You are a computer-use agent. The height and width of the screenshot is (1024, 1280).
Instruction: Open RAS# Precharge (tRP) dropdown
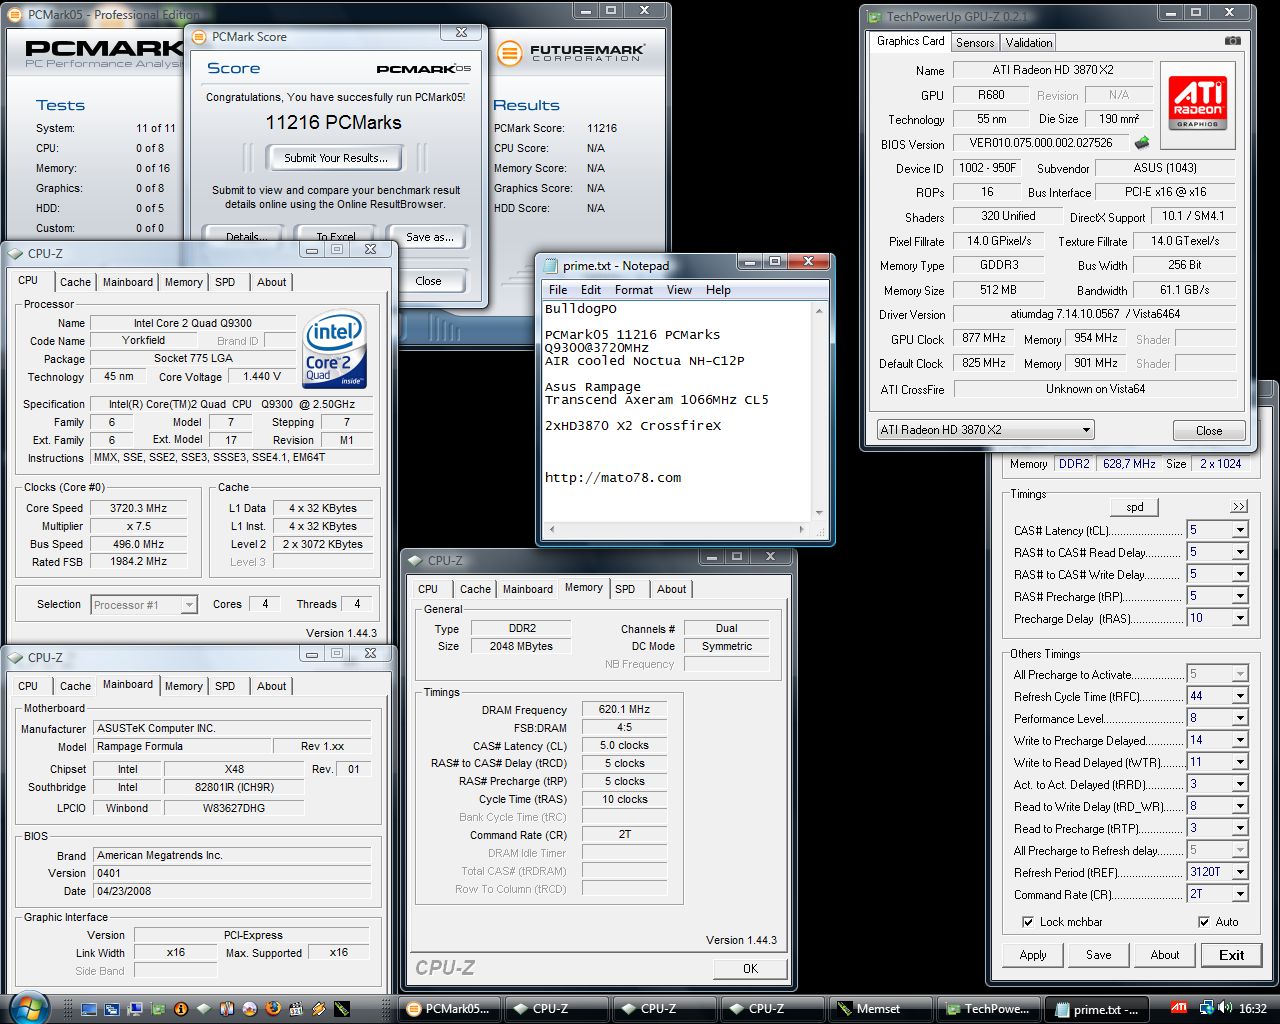1240,596
